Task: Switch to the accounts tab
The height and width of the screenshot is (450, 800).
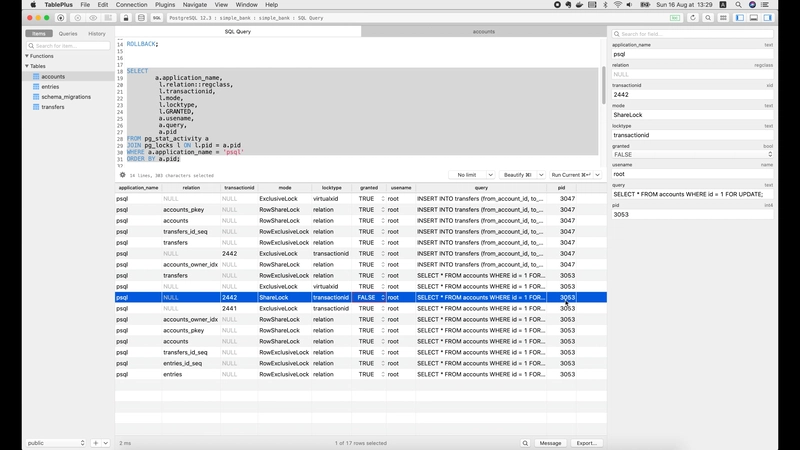Action: (x=484, y=32)
